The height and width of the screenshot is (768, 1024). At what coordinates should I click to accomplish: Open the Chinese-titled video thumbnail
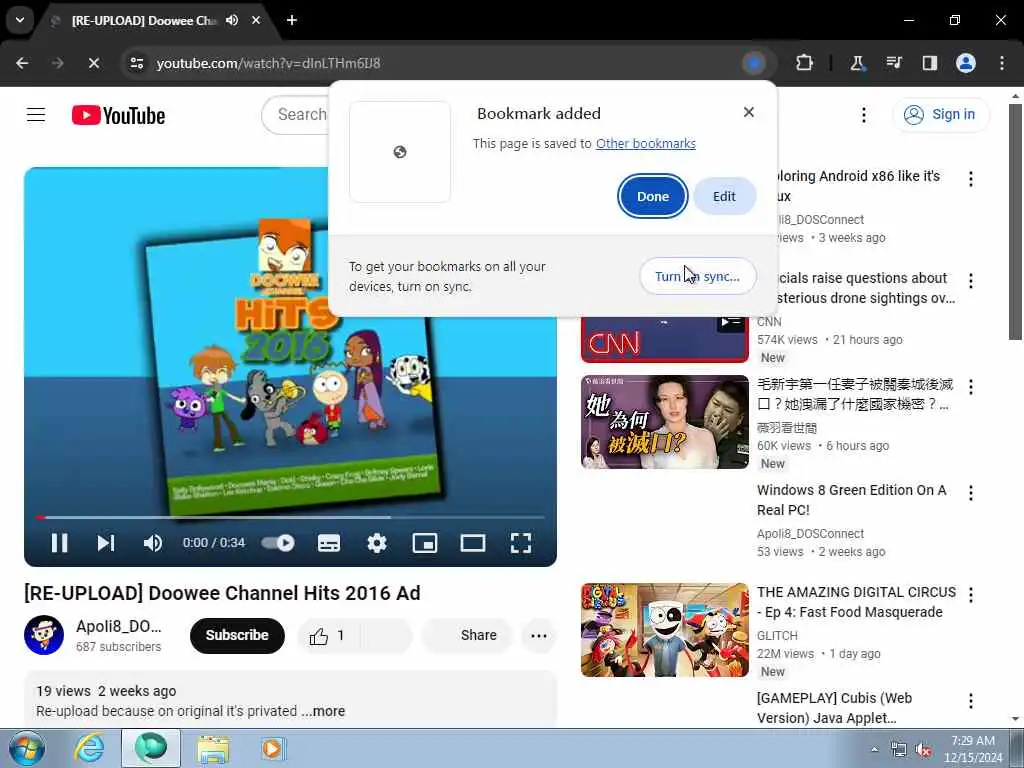pyautogui.click(x=664, y=422)
